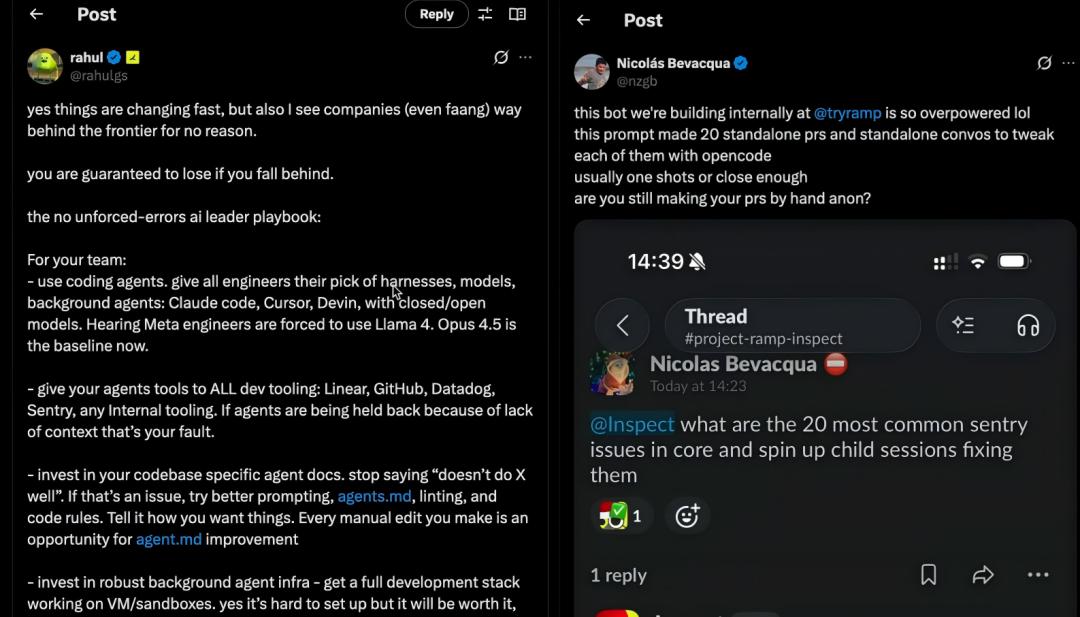This screenshot has height=617, width=1080.
Task: Click the Grok icon on Nicolás's post
Action: (1044, 63)
